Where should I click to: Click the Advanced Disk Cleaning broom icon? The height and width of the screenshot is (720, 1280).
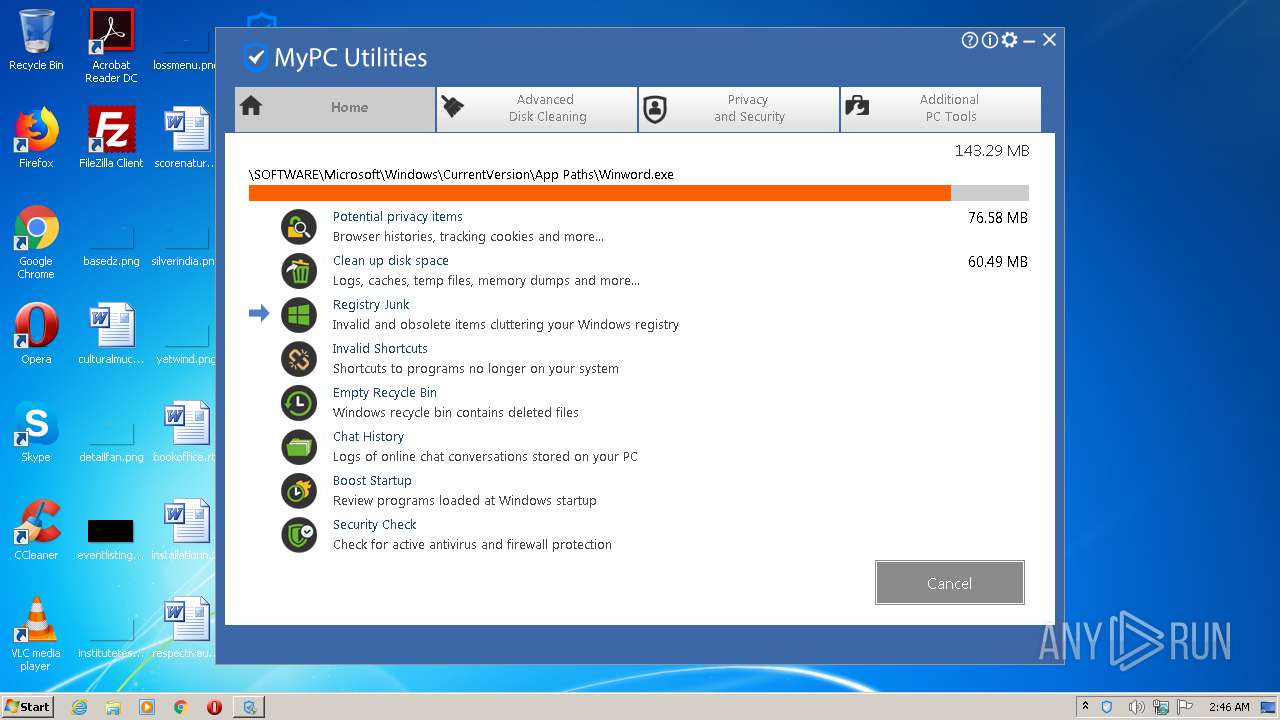click(x=453, y=106)
